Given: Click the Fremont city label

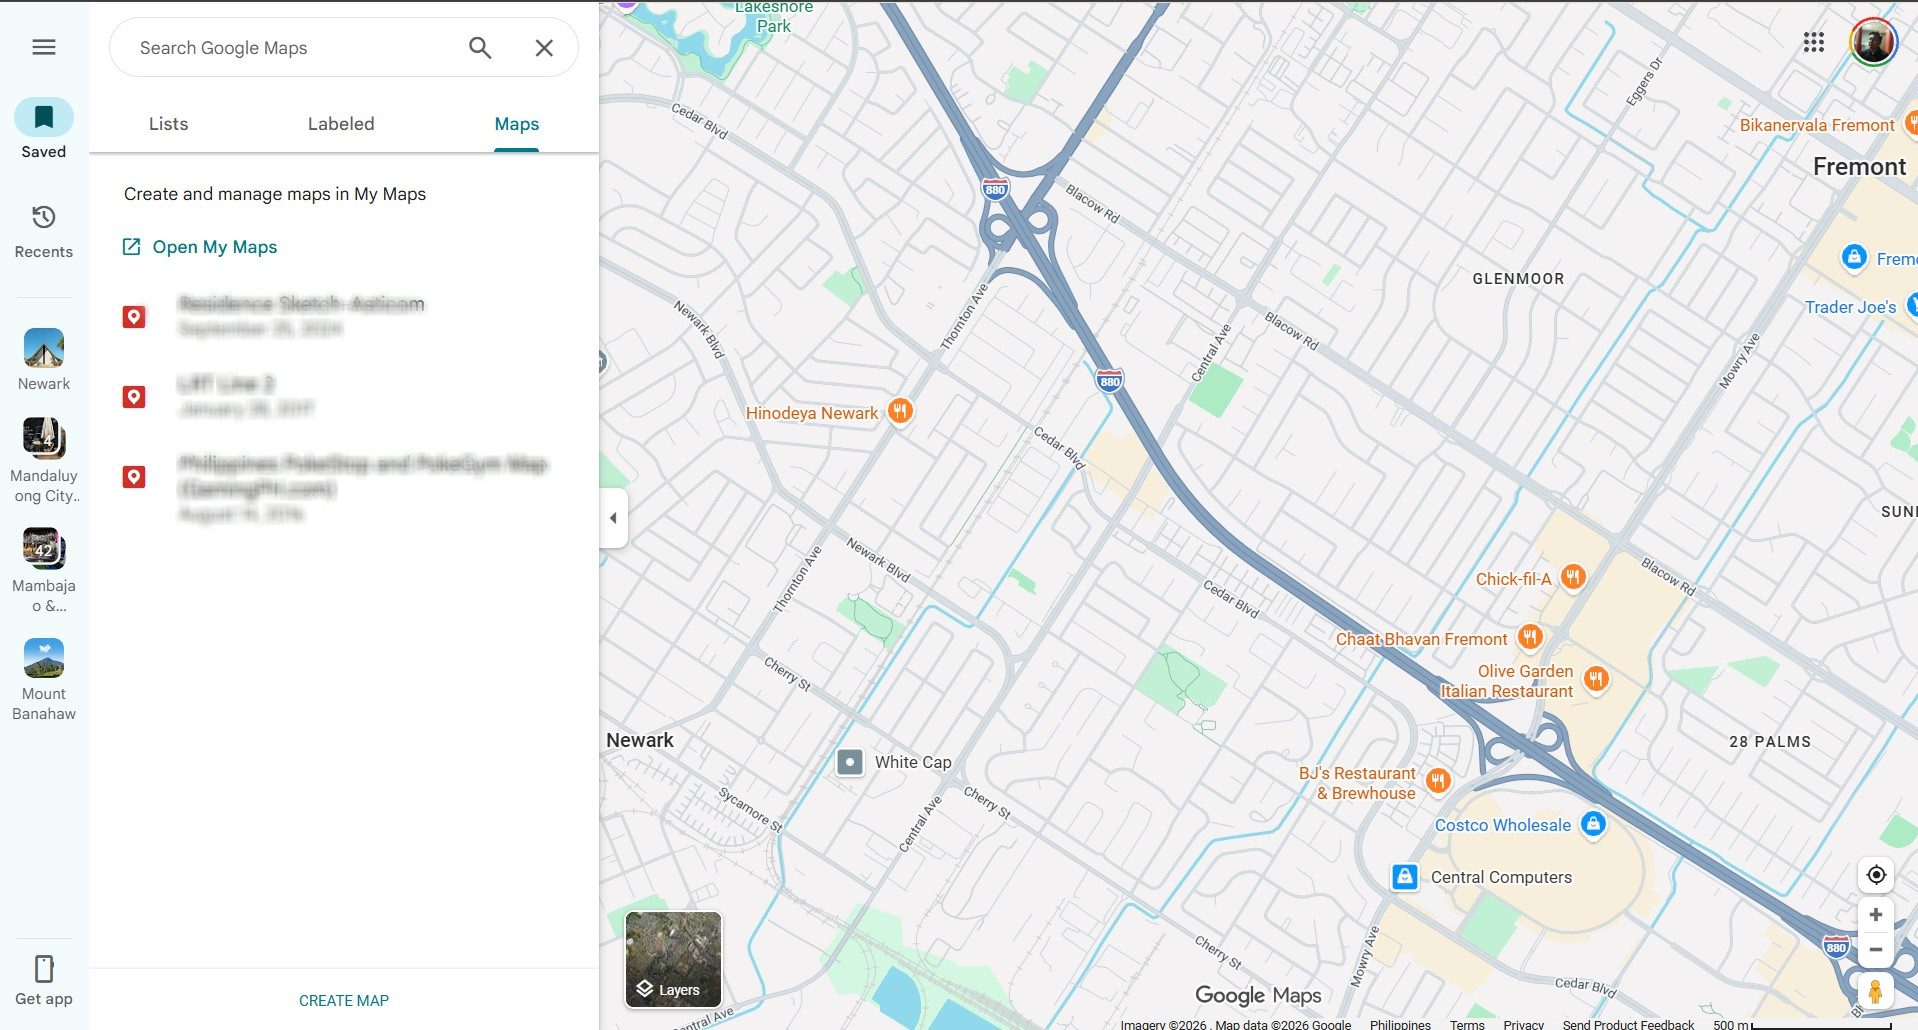Looking at the screenshot, I should (x=1859, y=167).
